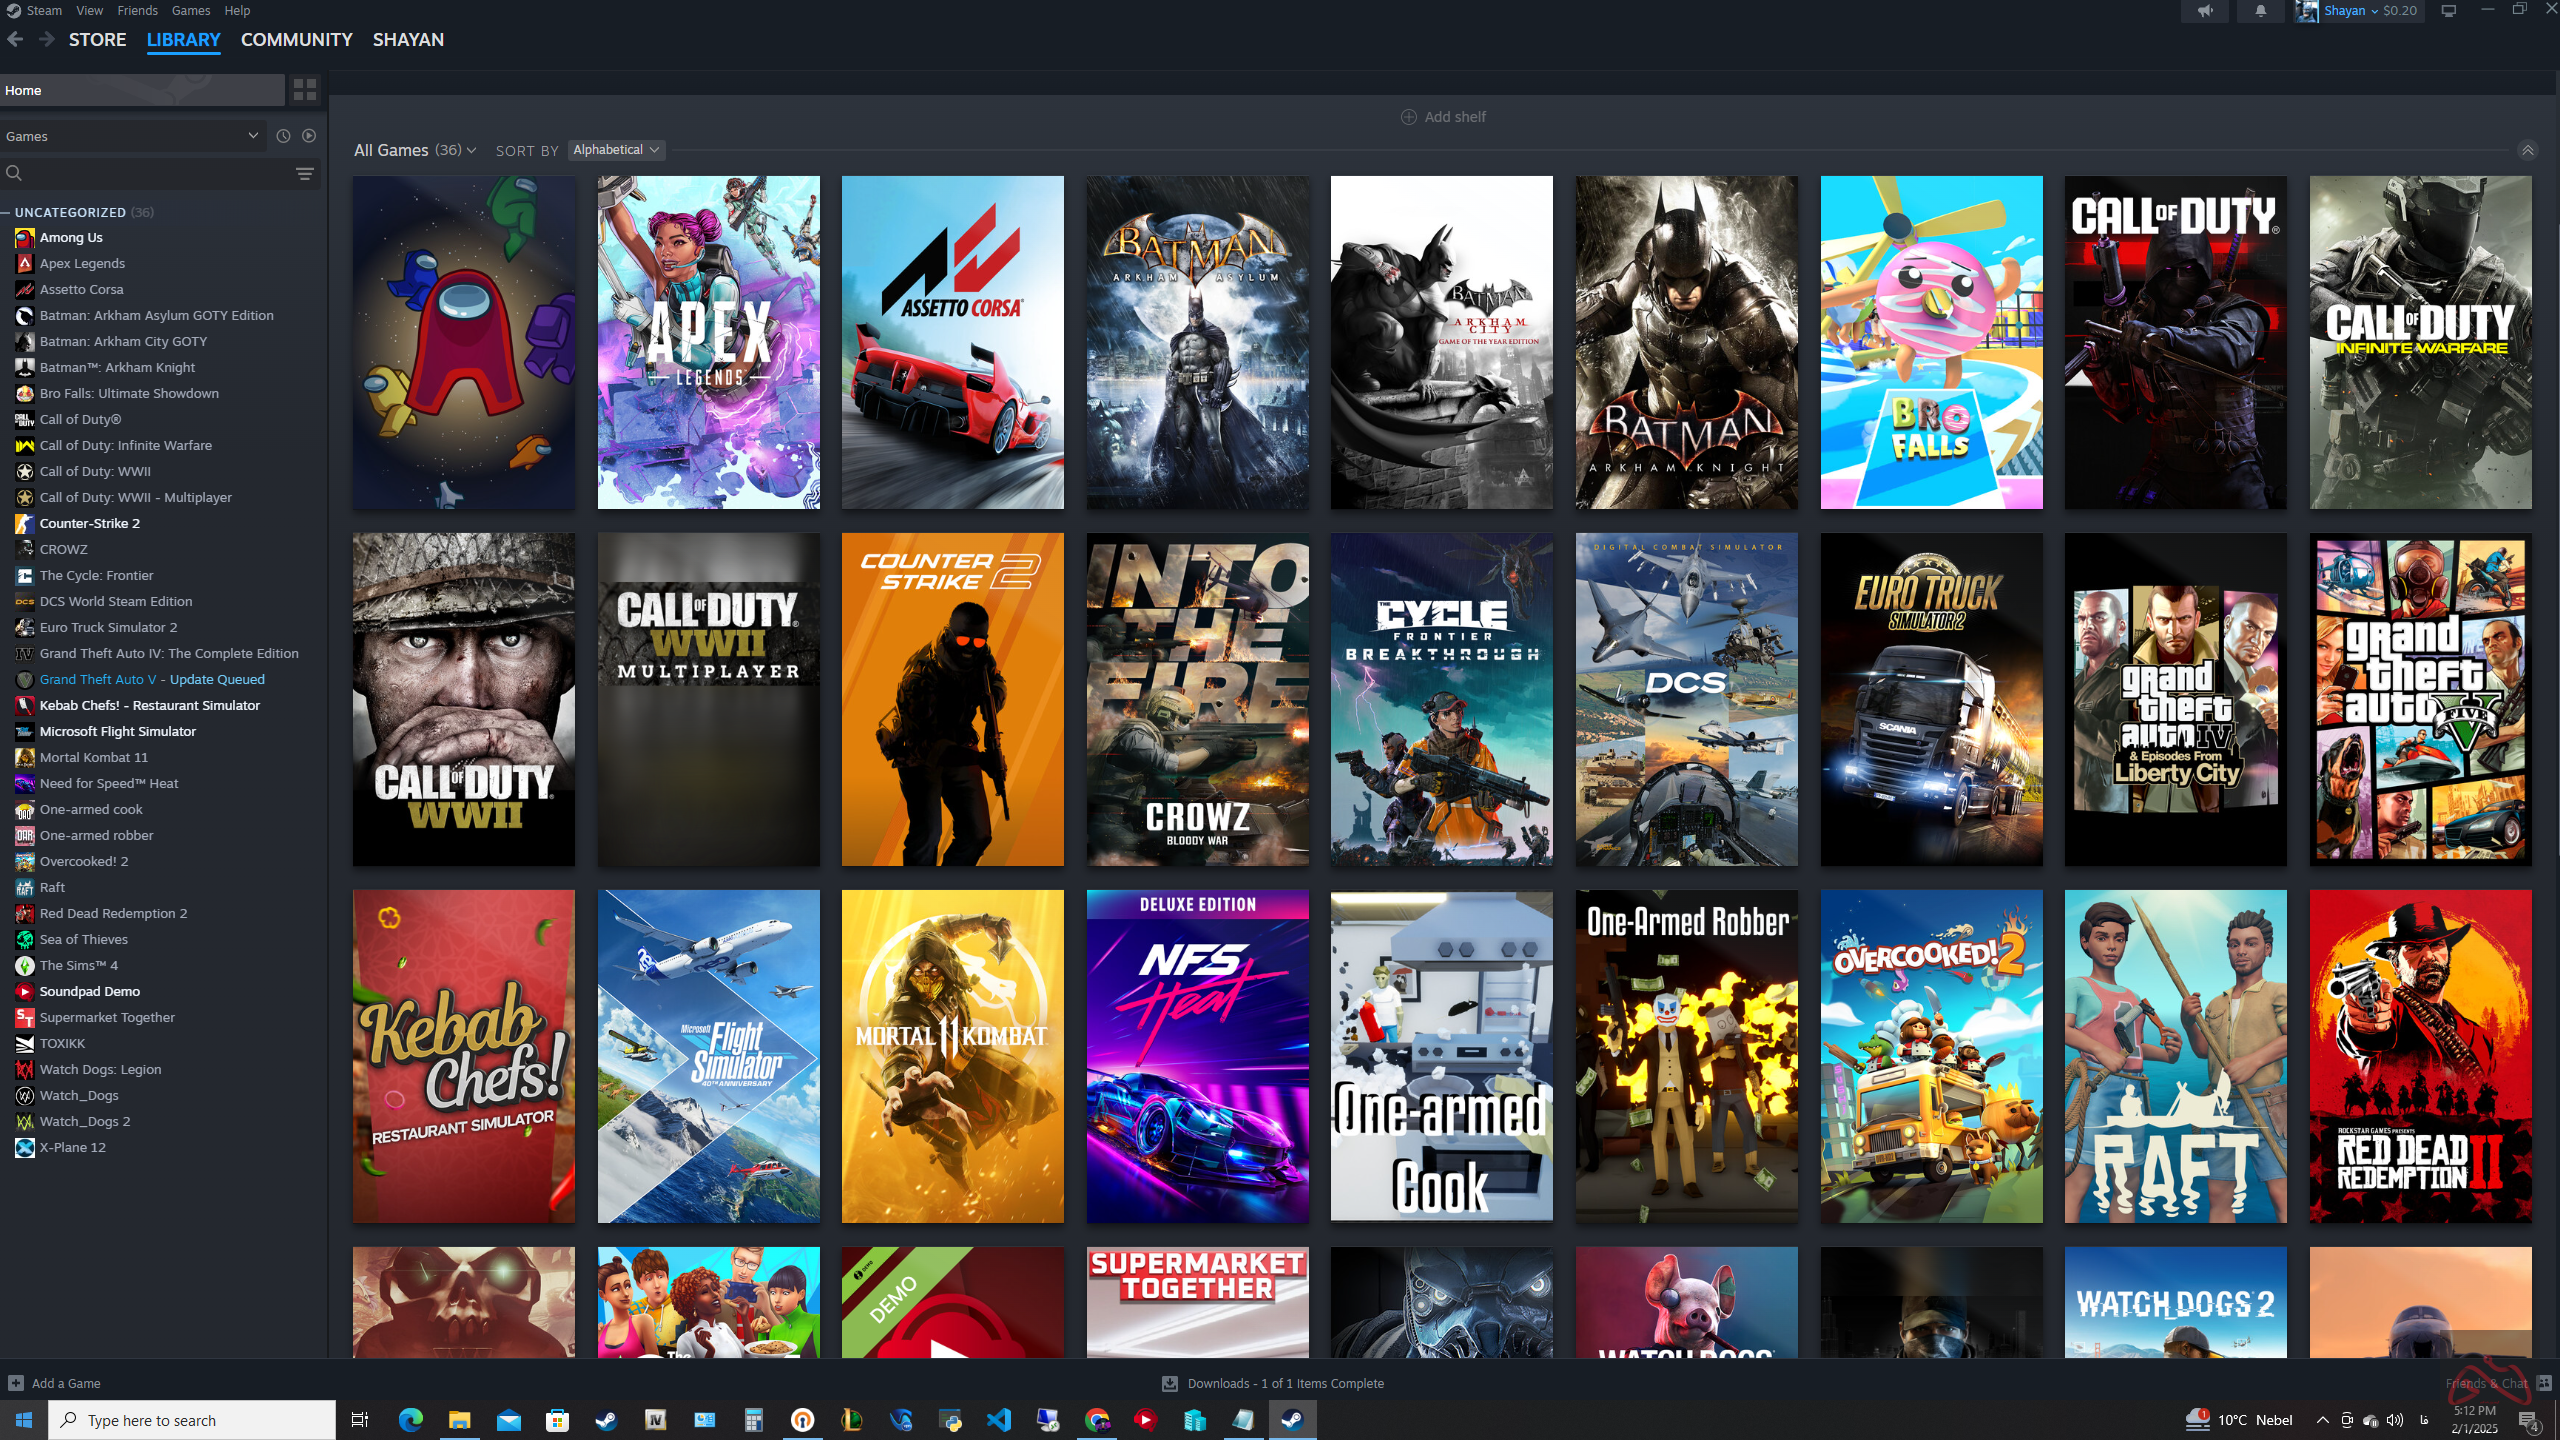This screenshot has height=1440, width=2560.
Task: Click the downloads status icon
Action: [x=1169, y=1384]
